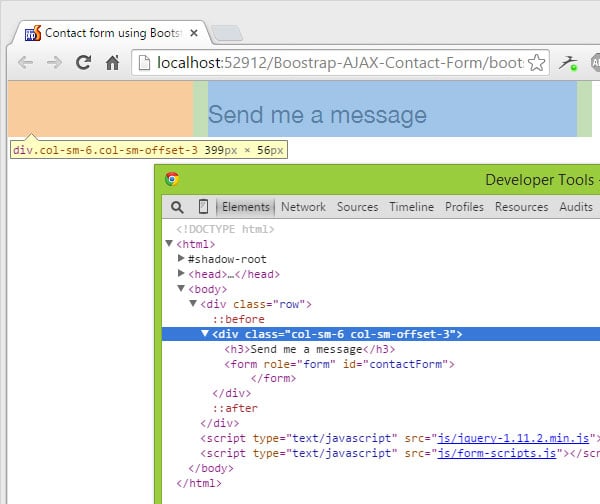
Task: Close the Contact form browser tab
Action: (194, 33)
